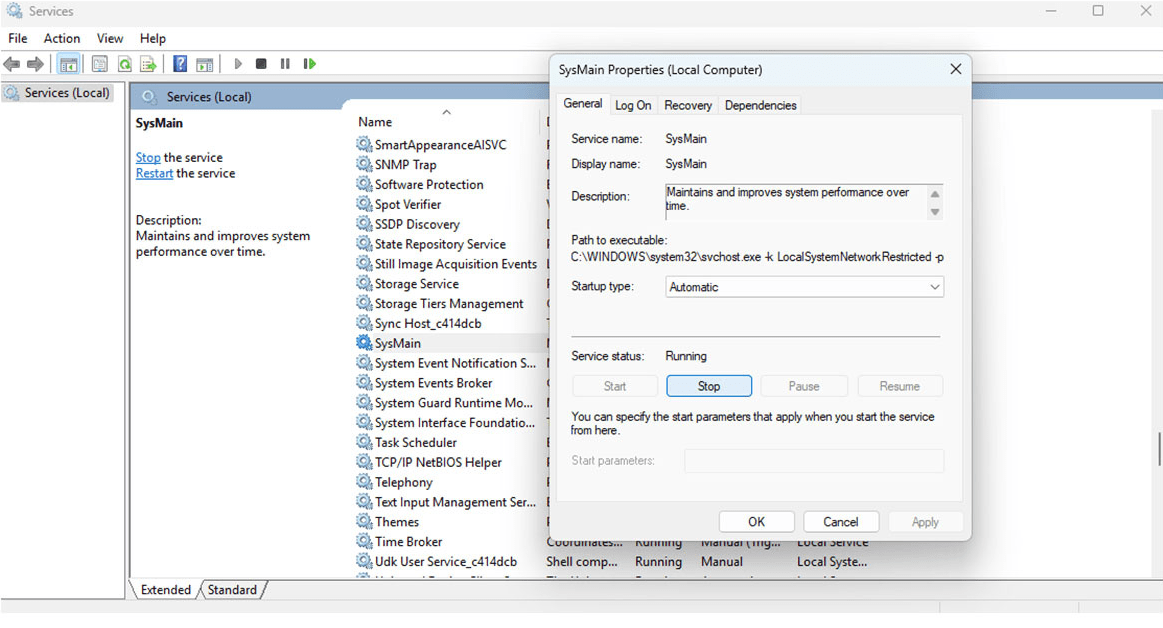Viewport: 1163px width, 628px height.
Task: Switch to the Standard view tab
Action: coord(232,589)
